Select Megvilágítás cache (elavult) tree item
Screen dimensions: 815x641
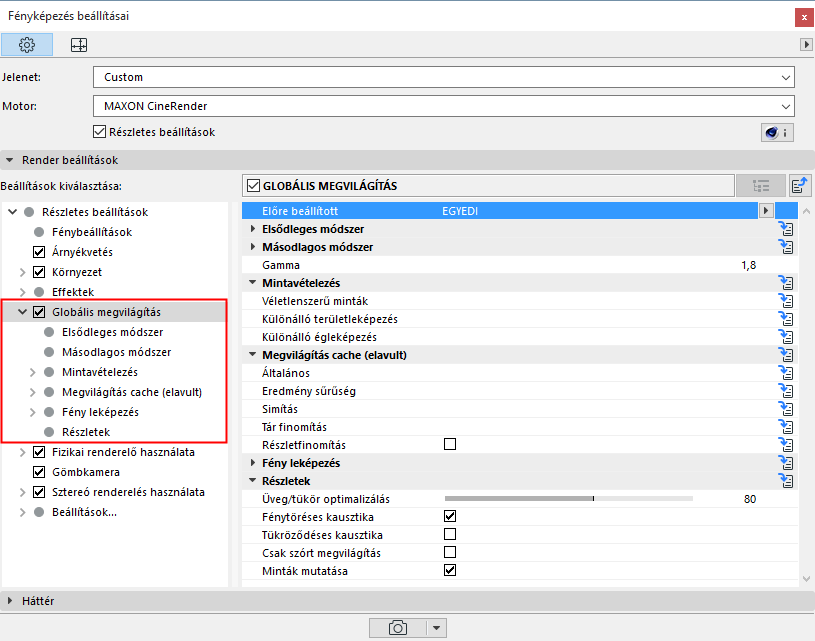(x=132, y=392)
